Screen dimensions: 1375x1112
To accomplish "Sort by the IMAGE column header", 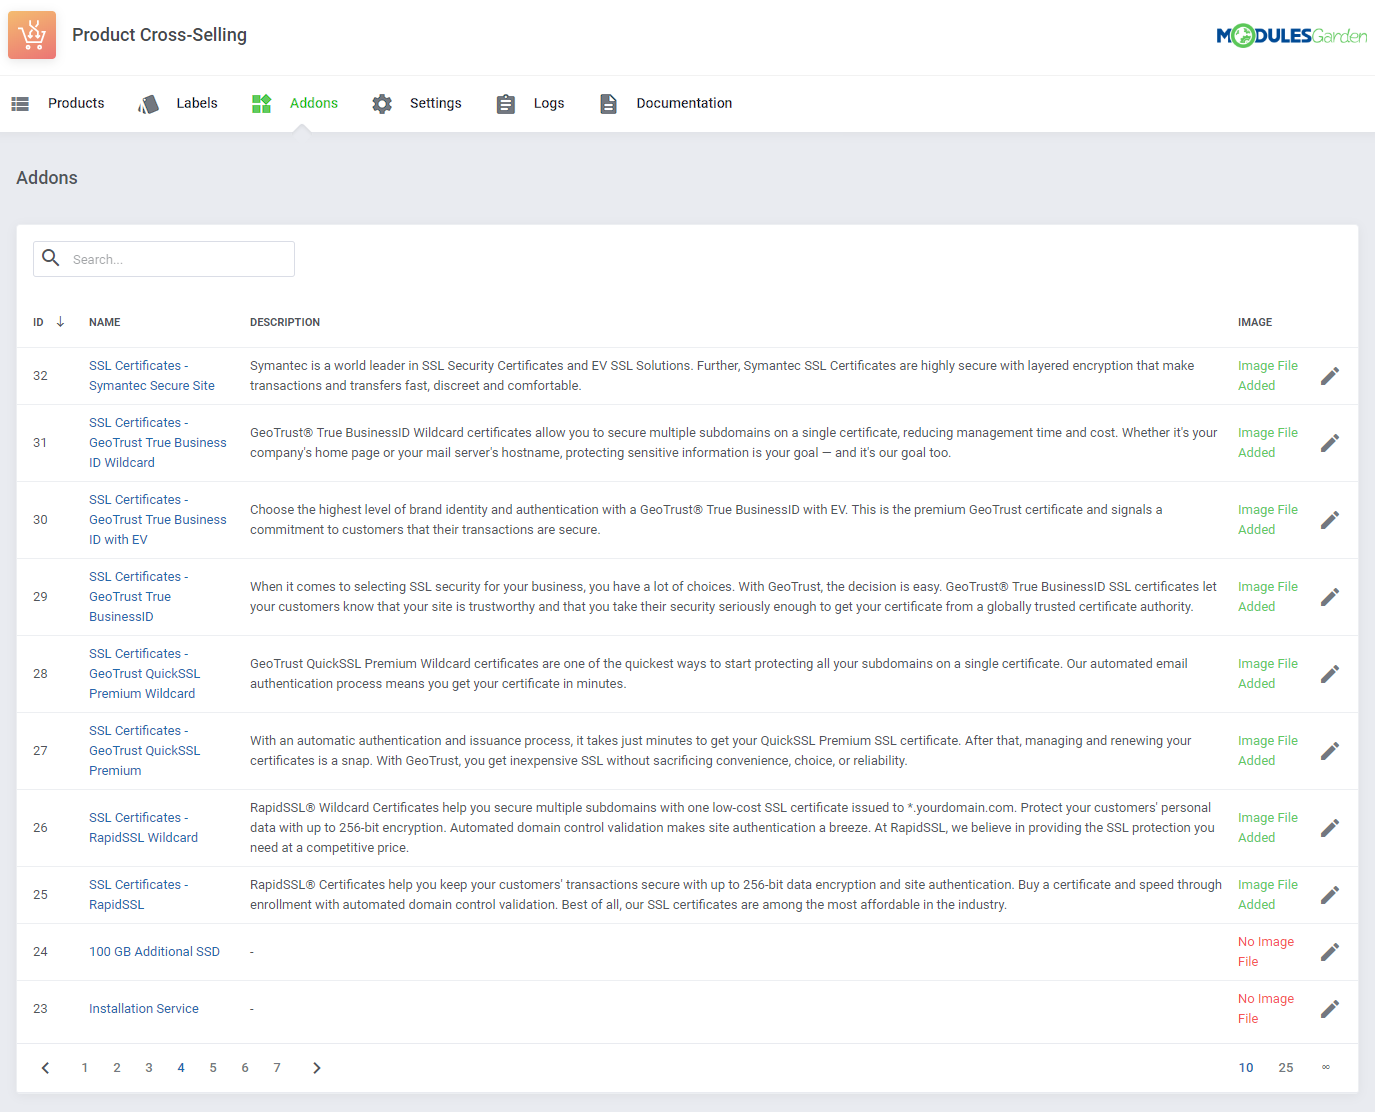I will pos(1255,322).
